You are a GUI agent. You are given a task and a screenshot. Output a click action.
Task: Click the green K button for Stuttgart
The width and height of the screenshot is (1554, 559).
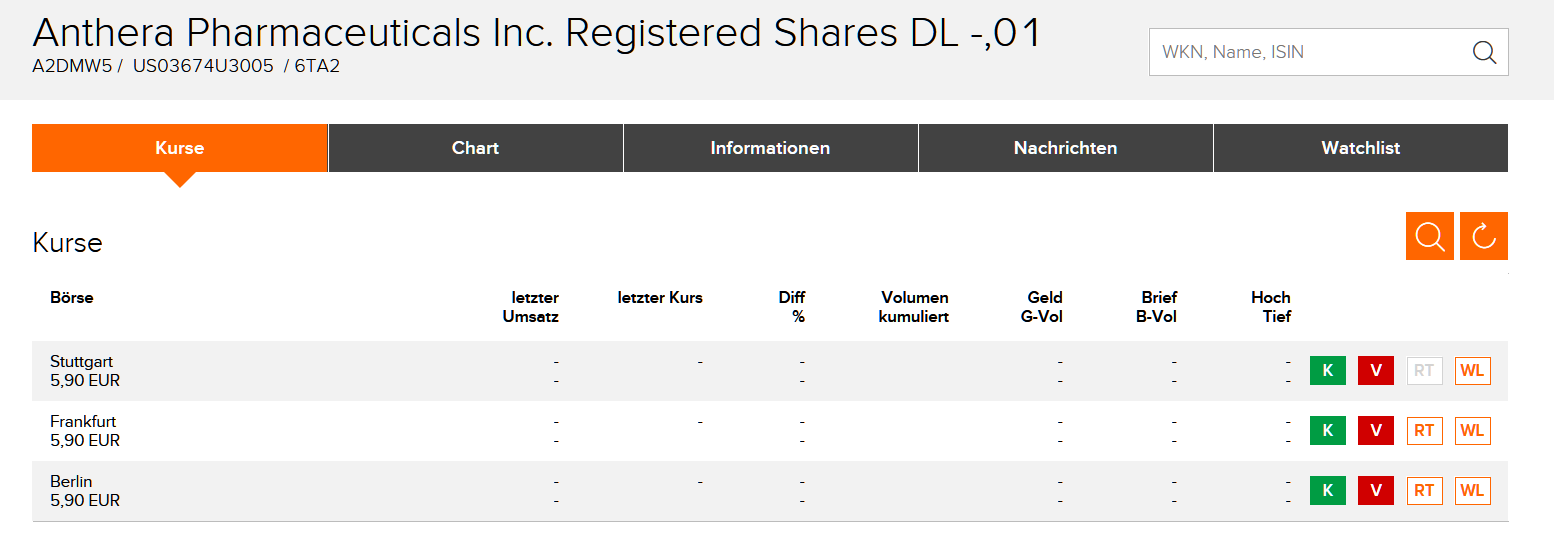coord(1328,371)
